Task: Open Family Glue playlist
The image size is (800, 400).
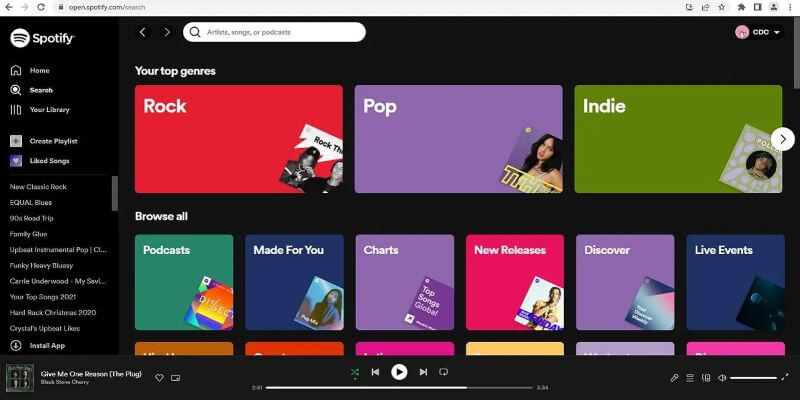Action: 29,234
